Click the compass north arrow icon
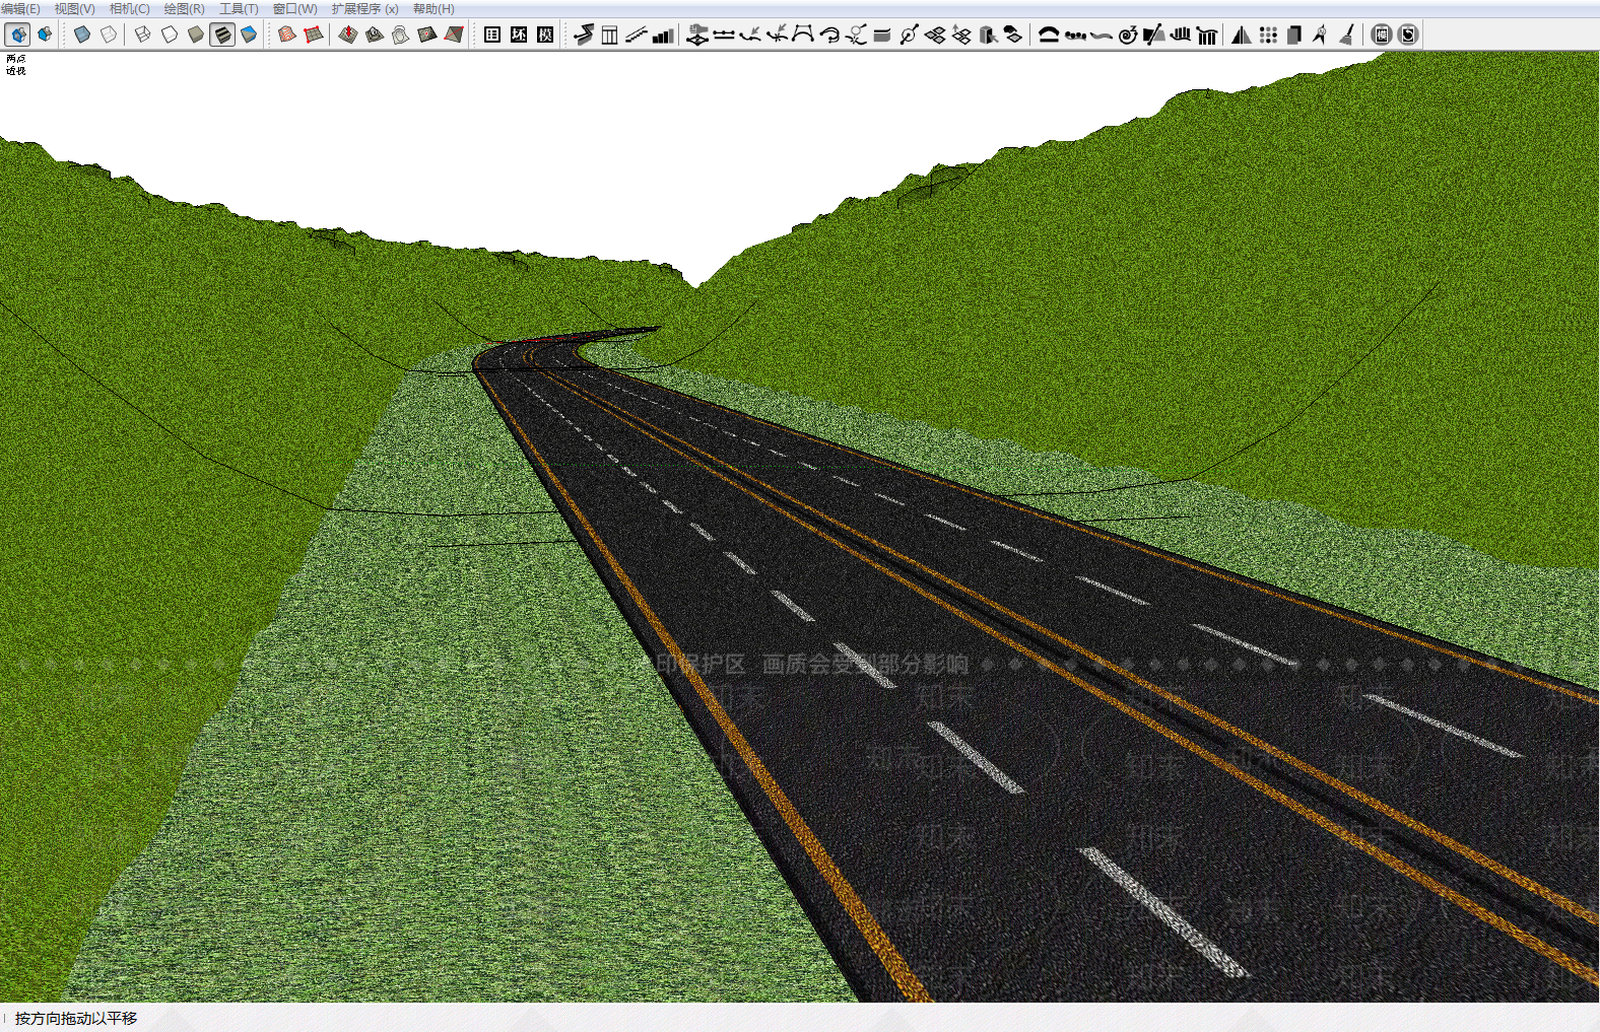 tap(1320, 35)
